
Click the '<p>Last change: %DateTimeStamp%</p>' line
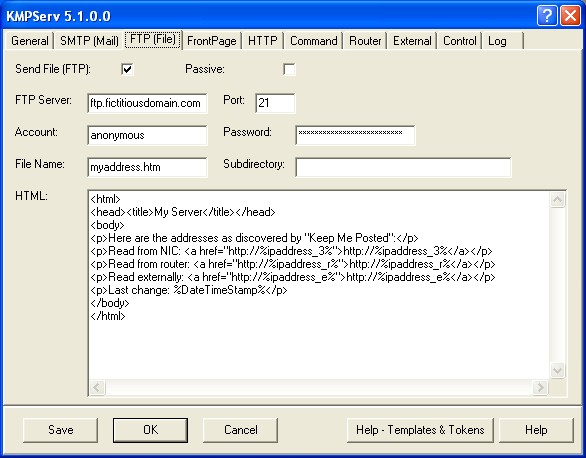(189, 290)
